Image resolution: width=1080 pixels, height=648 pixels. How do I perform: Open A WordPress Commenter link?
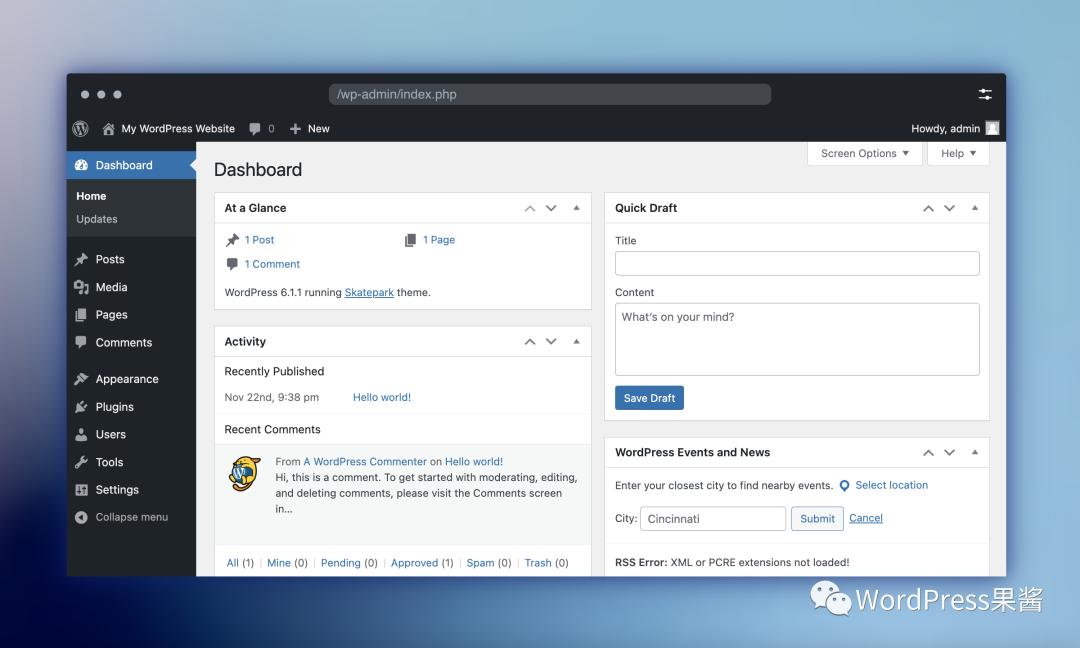pyautogui.click(x=365, y=461)
